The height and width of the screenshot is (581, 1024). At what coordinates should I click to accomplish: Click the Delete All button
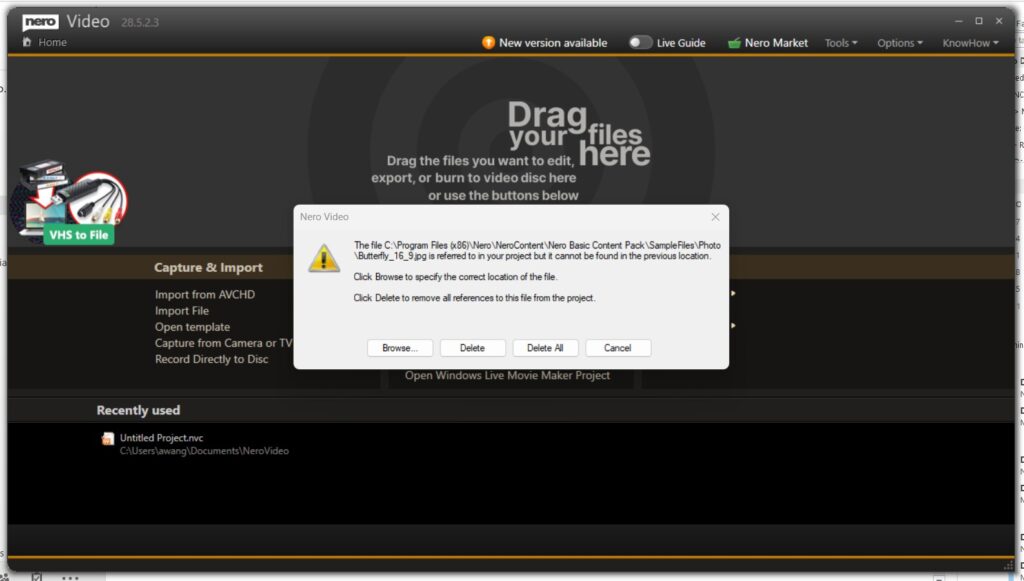click(x=545, y=348)
